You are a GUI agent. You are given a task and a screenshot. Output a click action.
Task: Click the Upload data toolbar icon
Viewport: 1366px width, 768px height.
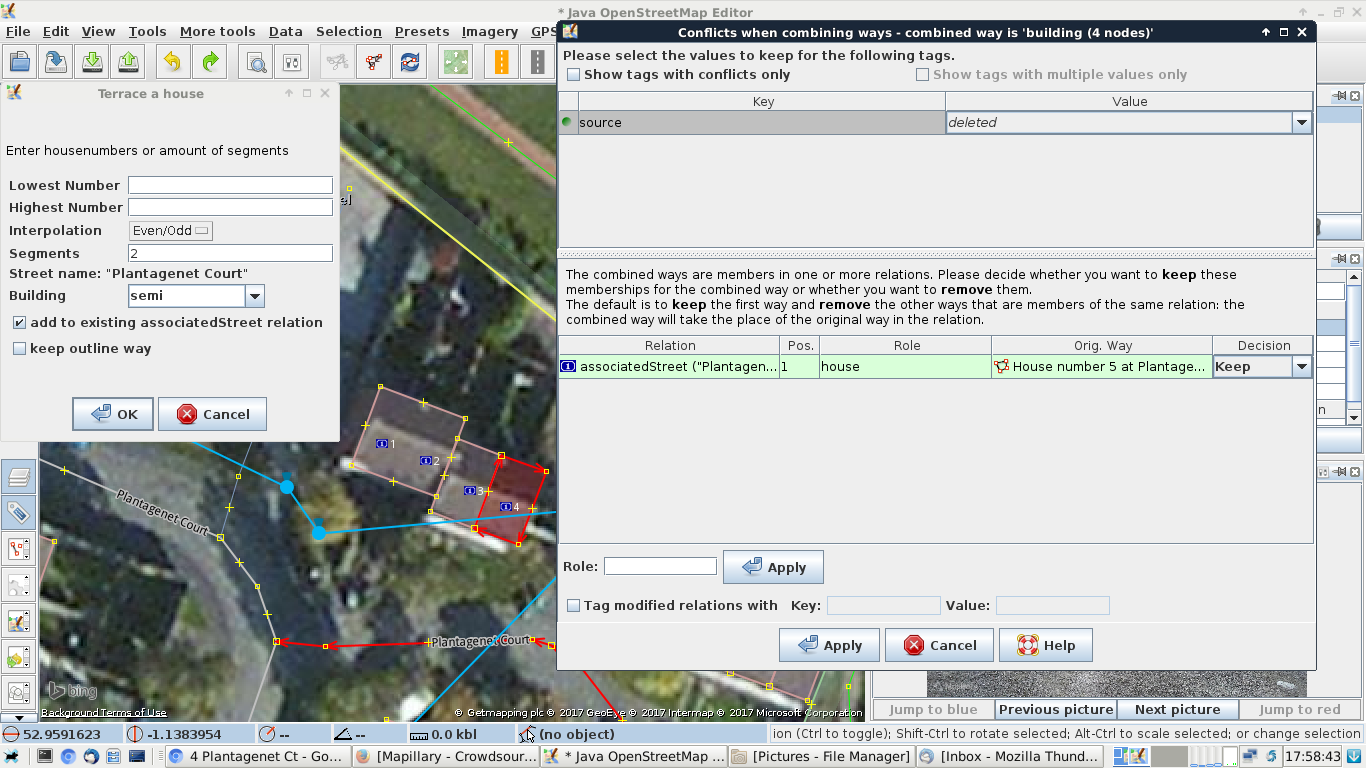(129, 62)
